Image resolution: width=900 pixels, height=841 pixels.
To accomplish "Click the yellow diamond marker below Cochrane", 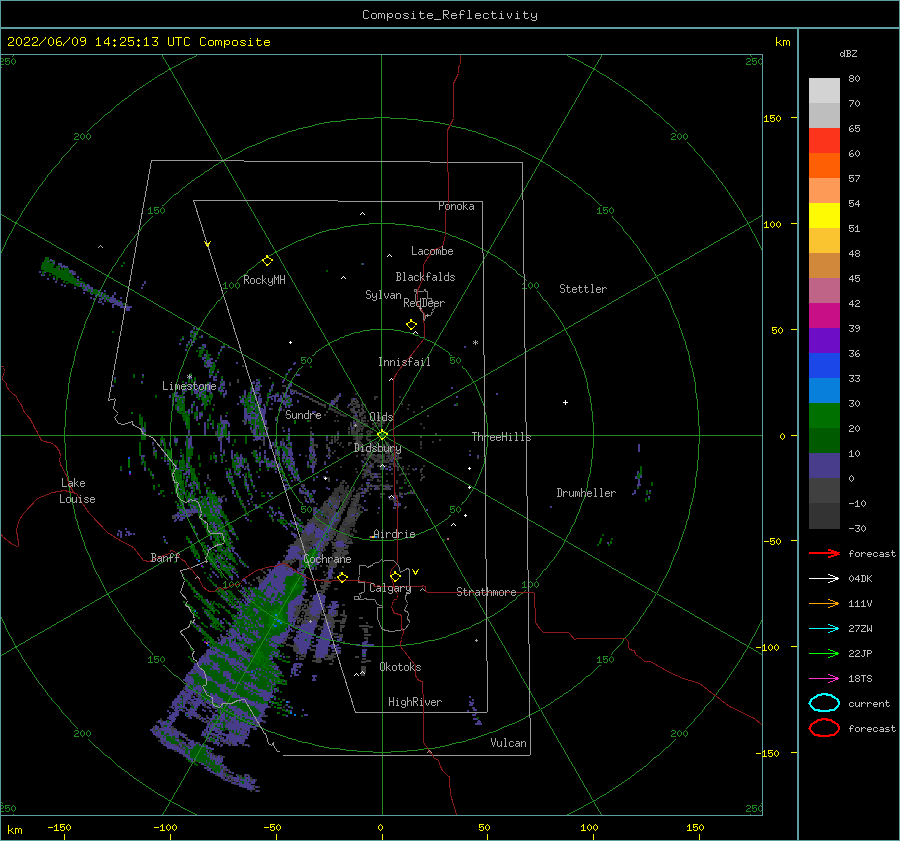I will tap(342, 577).
